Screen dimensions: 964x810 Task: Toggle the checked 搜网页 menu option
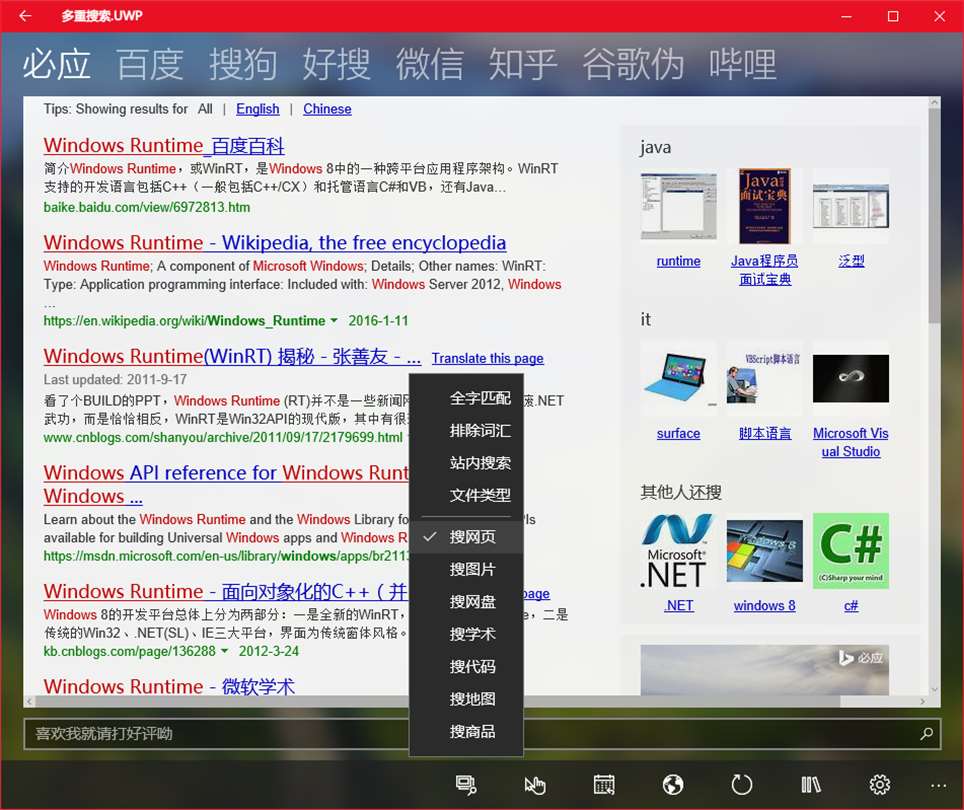coord(466,537)
